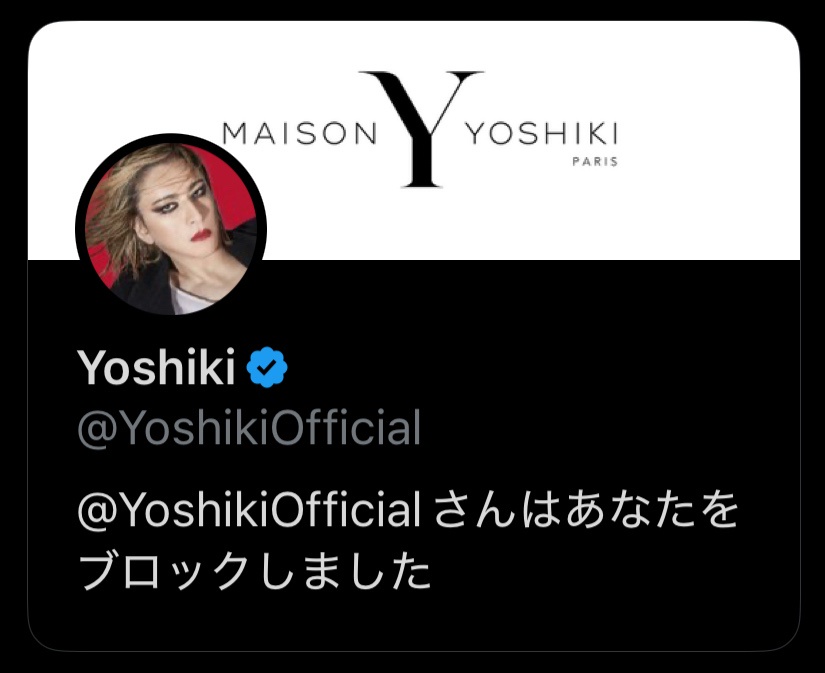Click the small PARIS label in banner

595,162
